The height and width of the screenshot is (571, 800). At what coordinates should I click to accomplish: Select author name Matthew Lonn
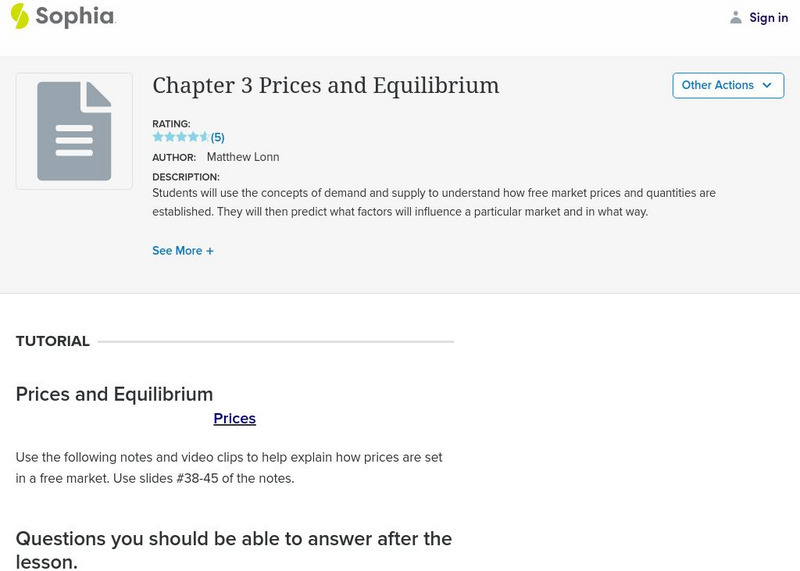[243, 157]
